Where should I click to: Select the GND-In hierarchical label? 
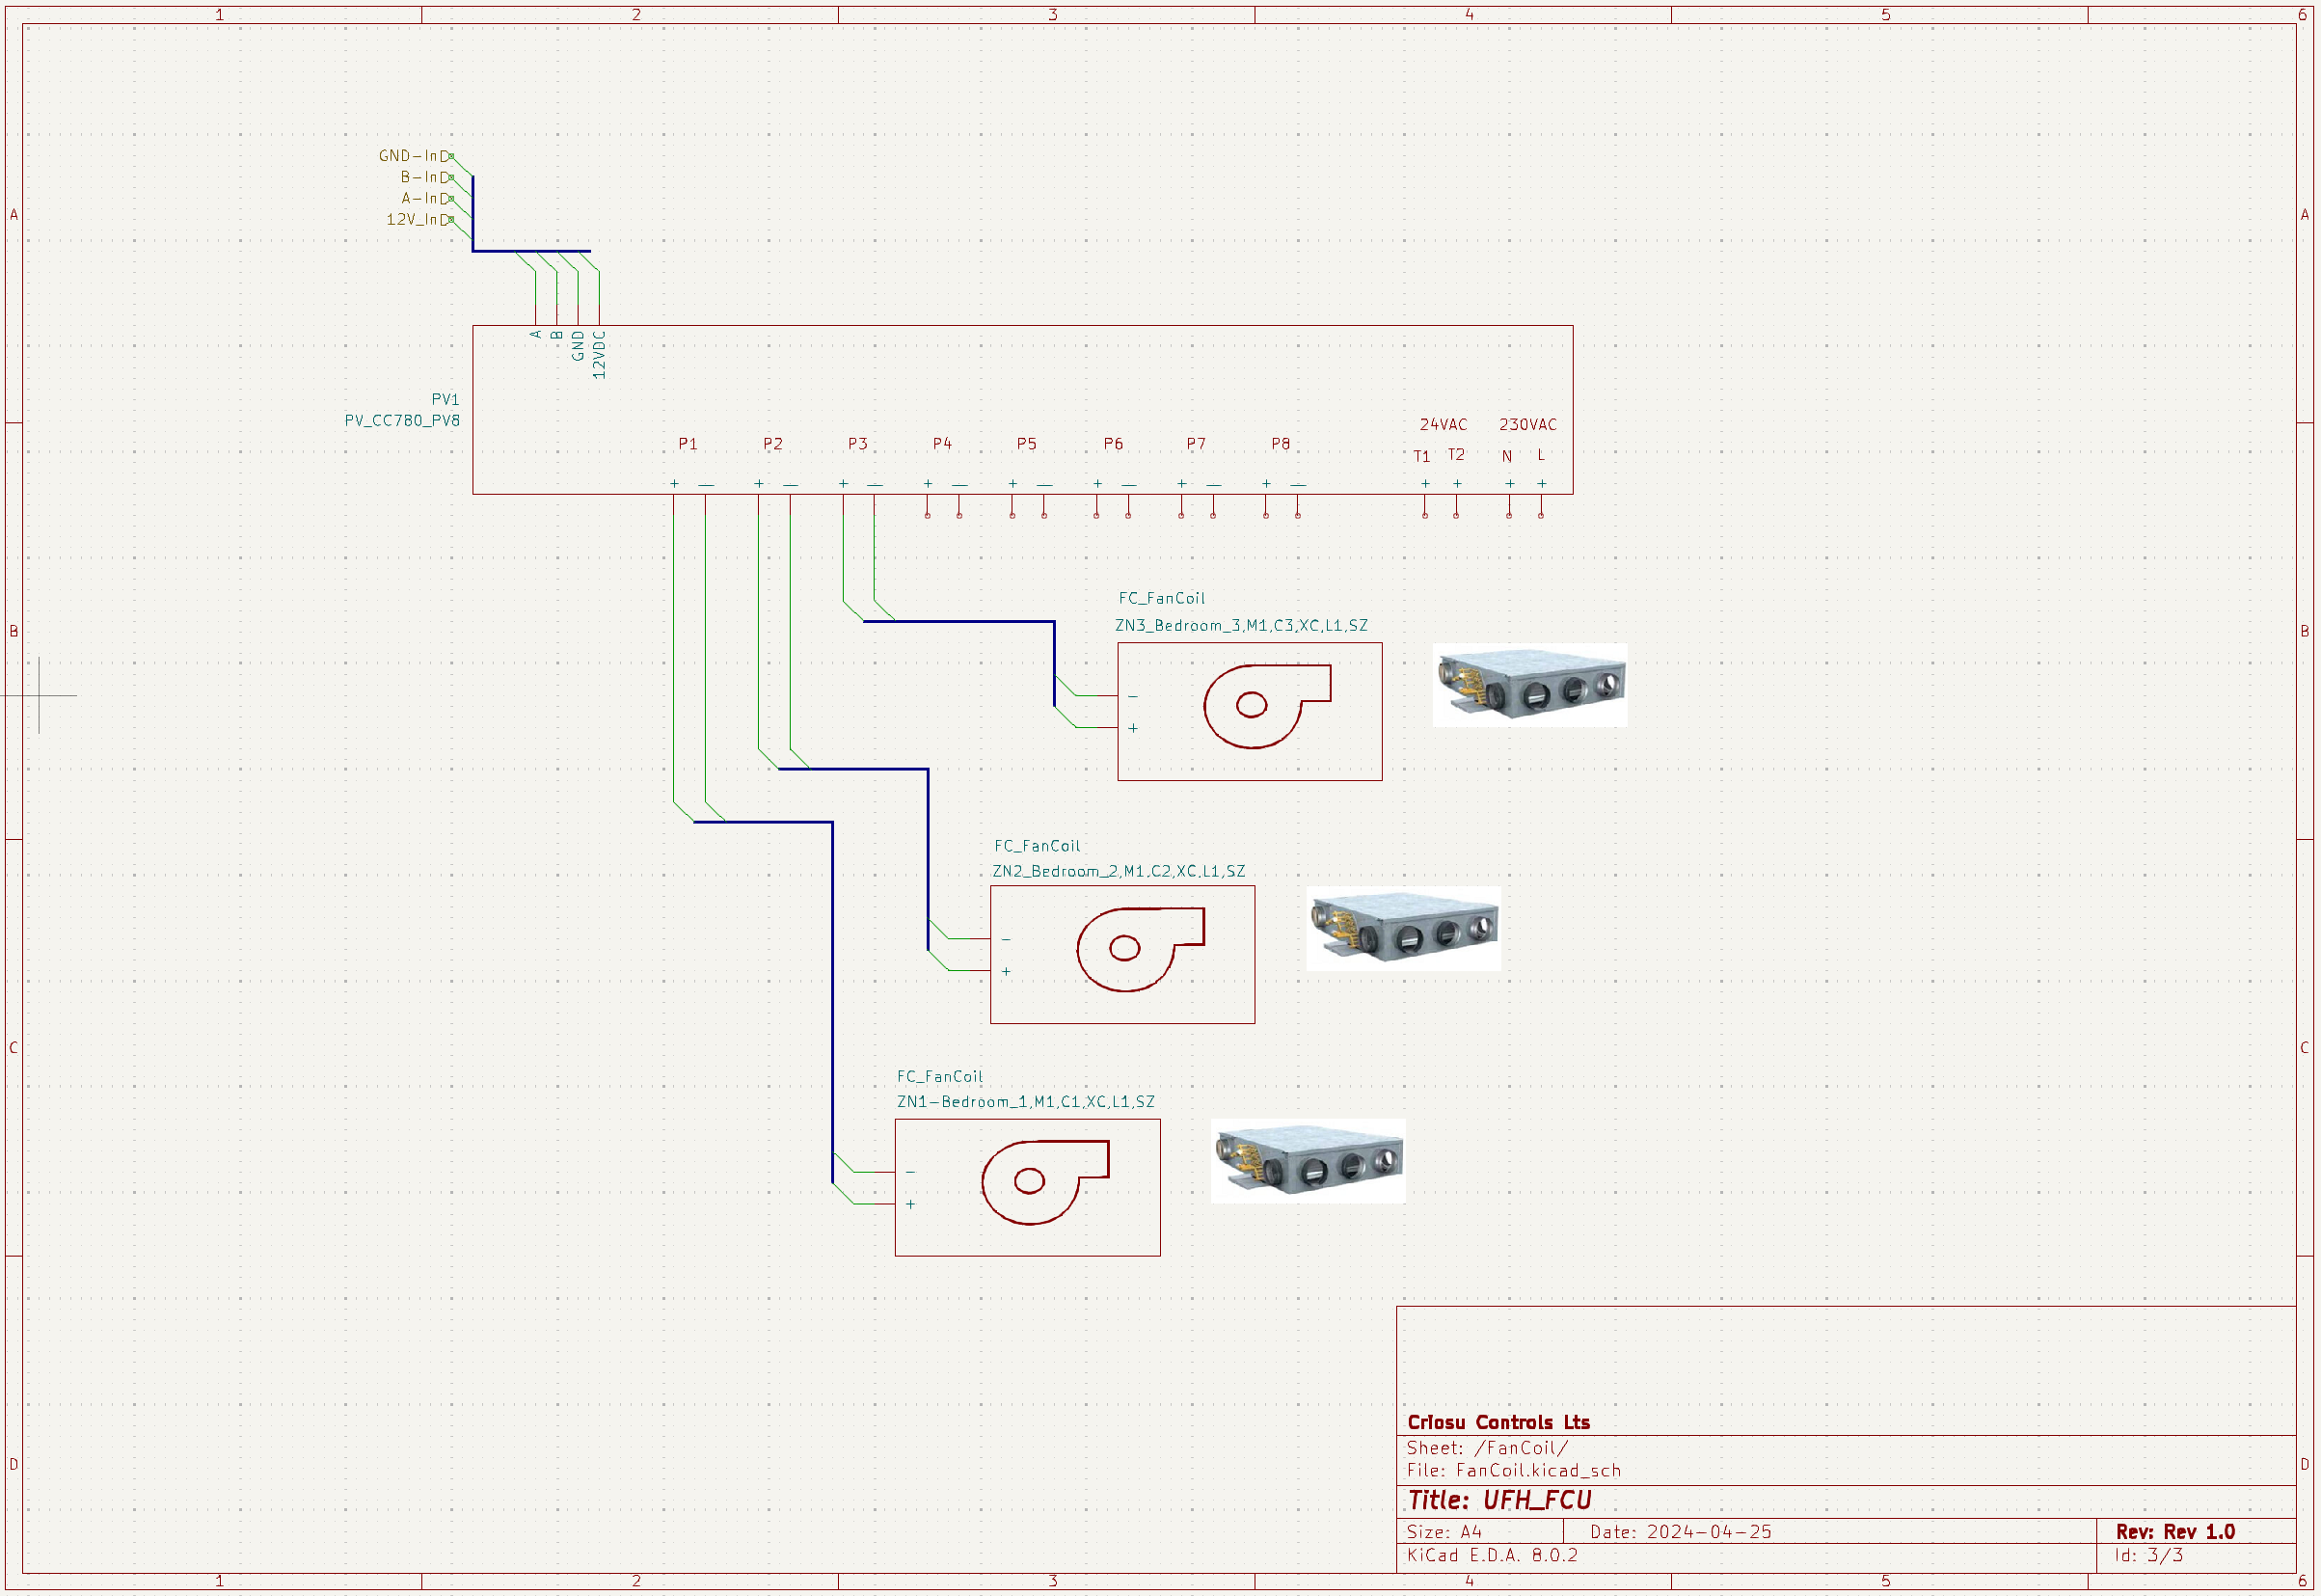click(x=416, y=156)
